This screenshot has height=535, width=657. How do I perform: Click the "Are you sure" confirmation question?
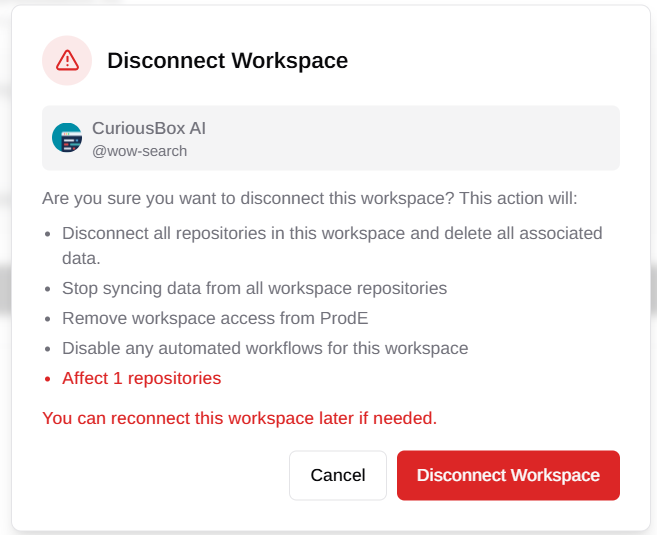pos(310,198)
